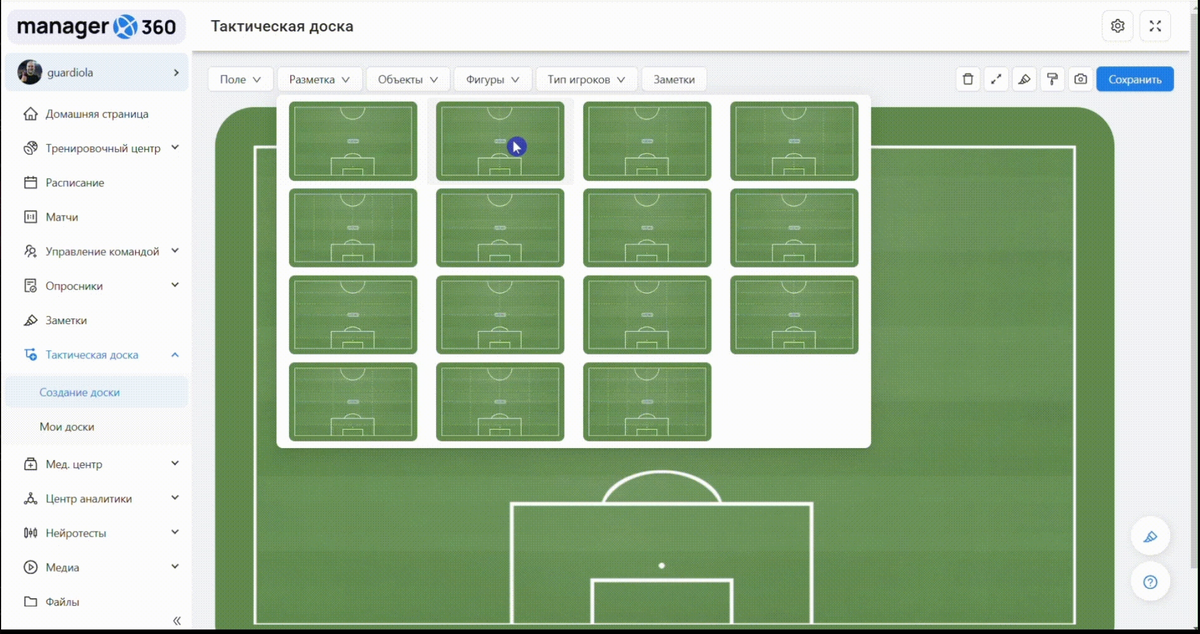The height and width of the screenshot is (634, 1200).
Task: Click the camera screenshot icon
Action: 1080,79
